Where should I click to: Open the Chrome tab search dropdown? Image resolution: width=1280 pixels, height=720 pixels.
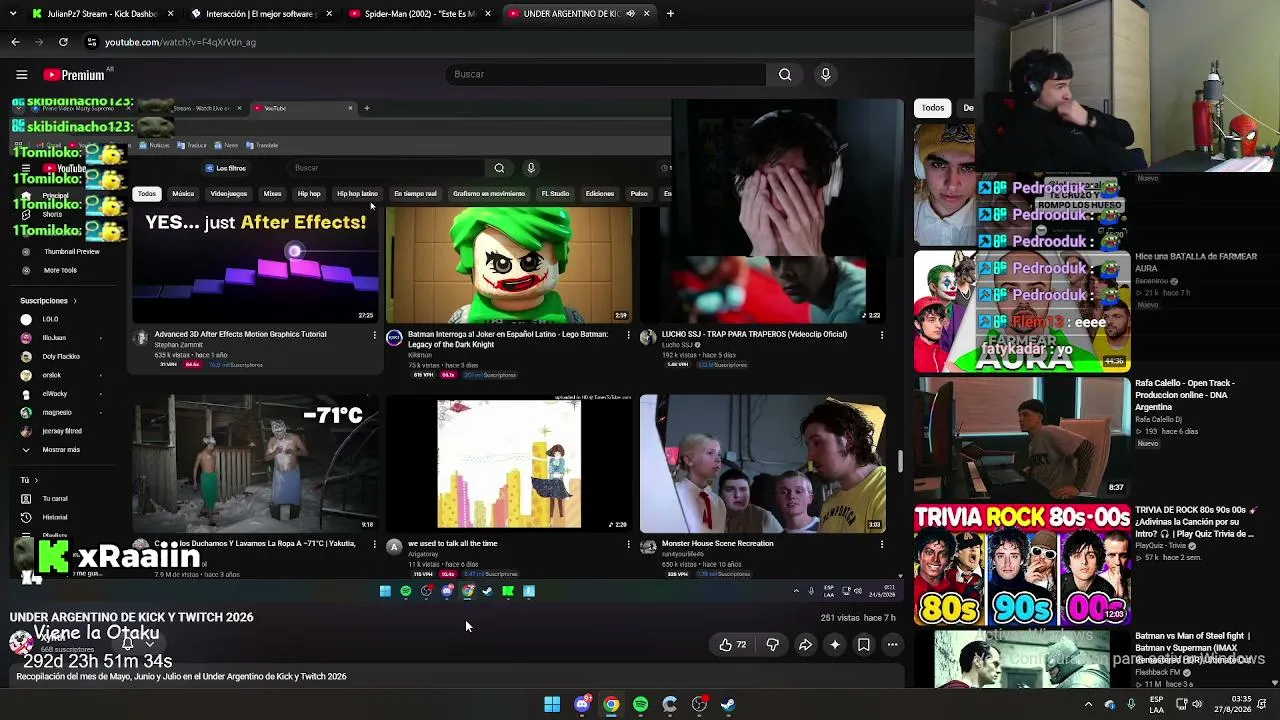pyautogui.click(x=15, y=14)
